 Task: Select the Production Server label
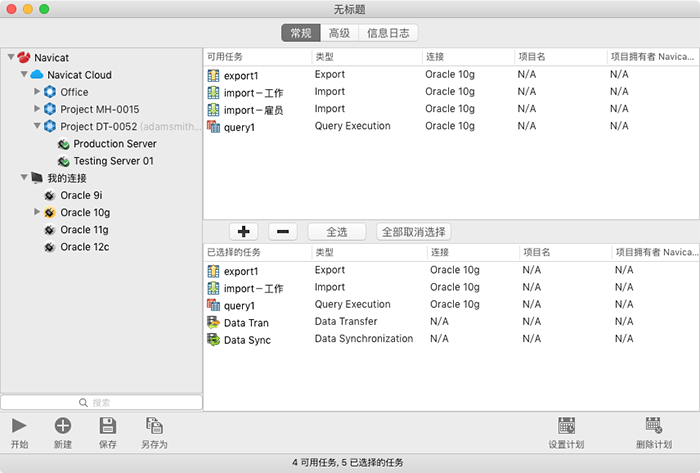coord(115,144)
